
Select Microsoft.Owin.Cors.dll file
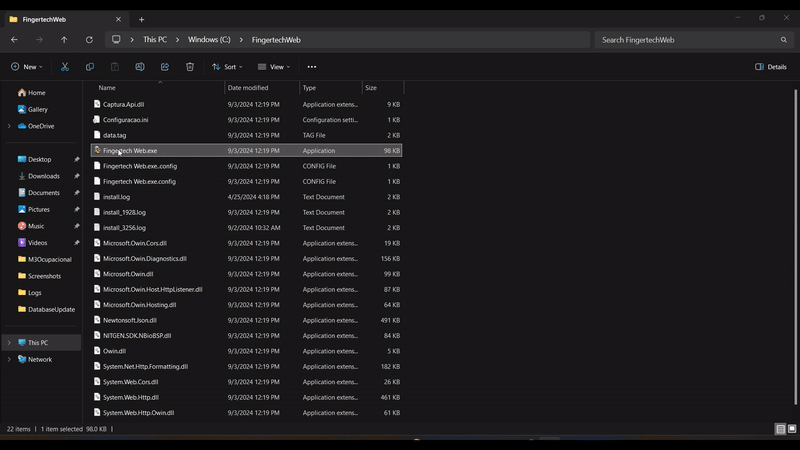(246, 243)
